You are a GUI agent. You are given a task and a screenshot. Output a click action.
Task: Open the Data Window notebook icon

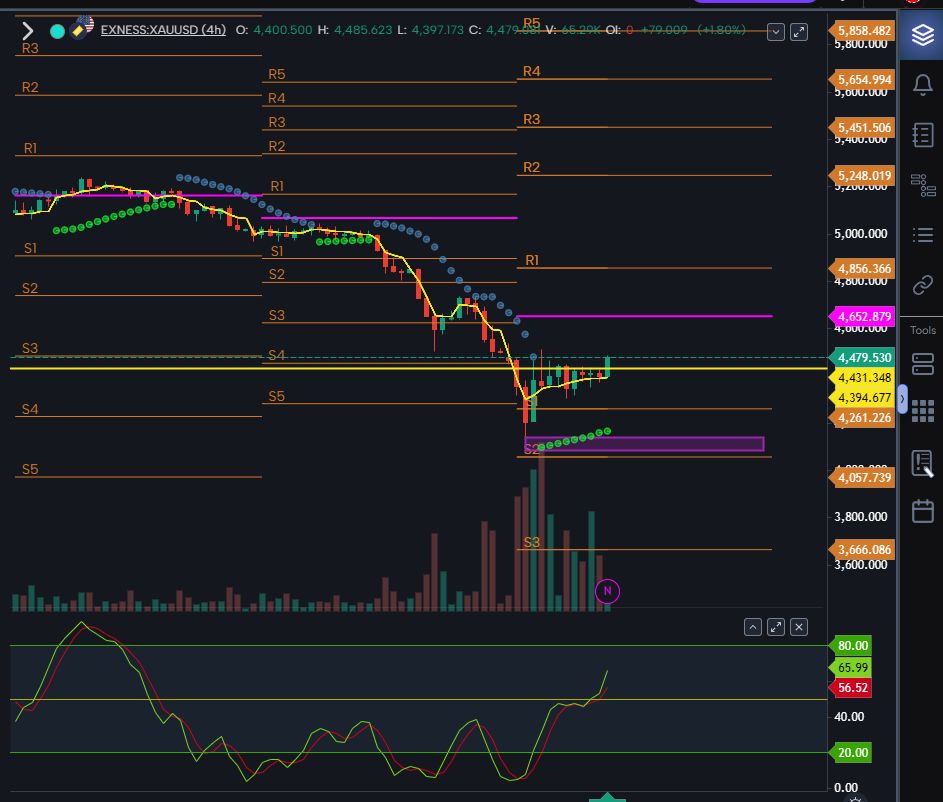[x=922, y=135]
